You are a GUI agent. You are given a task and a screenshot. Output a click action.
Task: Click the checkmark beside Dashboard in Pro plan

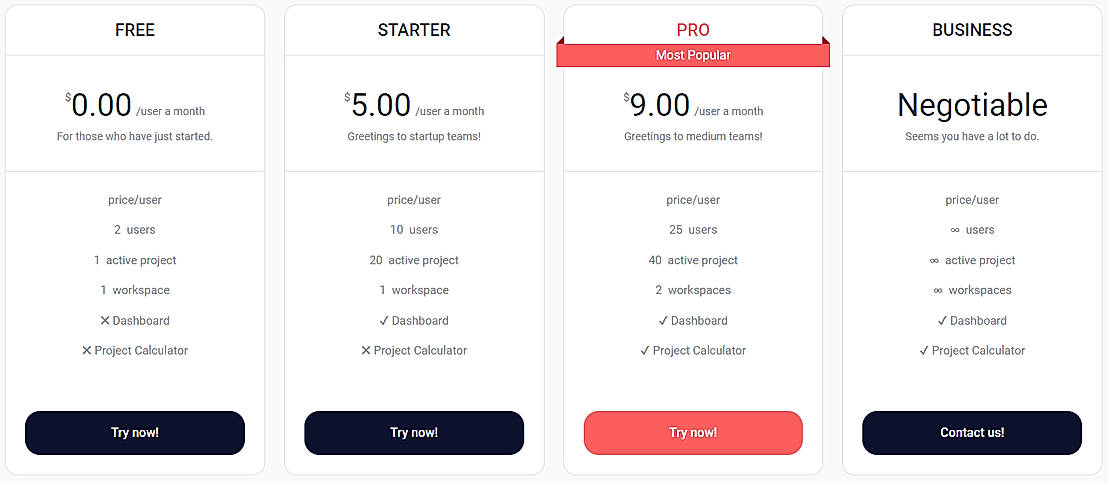[663, 321]
